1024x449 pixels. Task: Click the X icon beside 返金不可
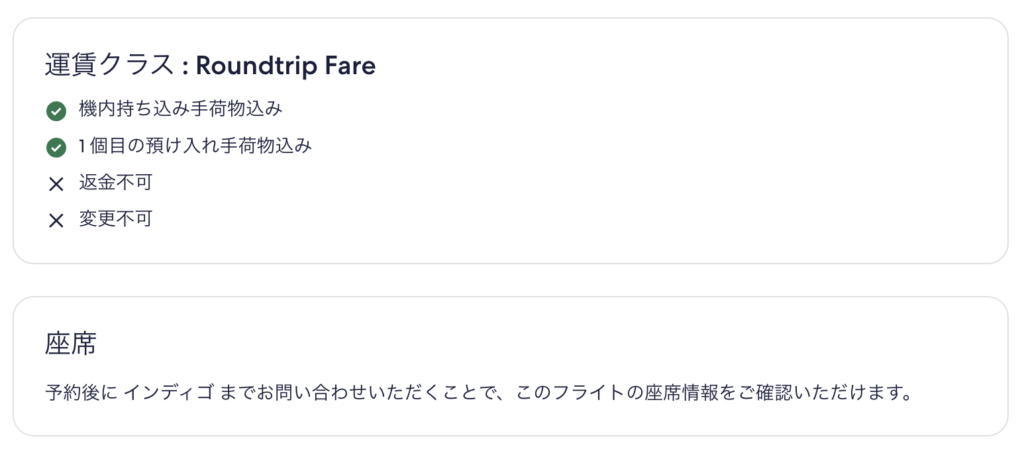(56, 184)
